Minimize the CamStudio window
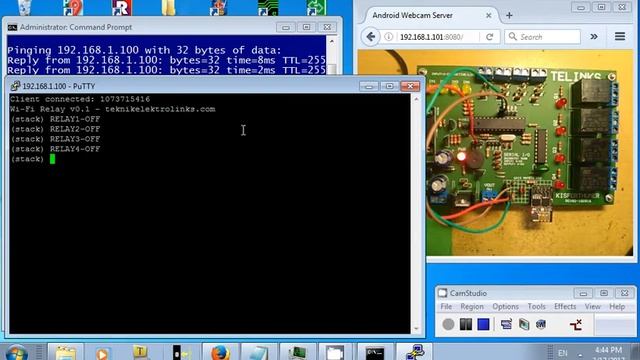 pyautogui.click(x=583, y=293)
